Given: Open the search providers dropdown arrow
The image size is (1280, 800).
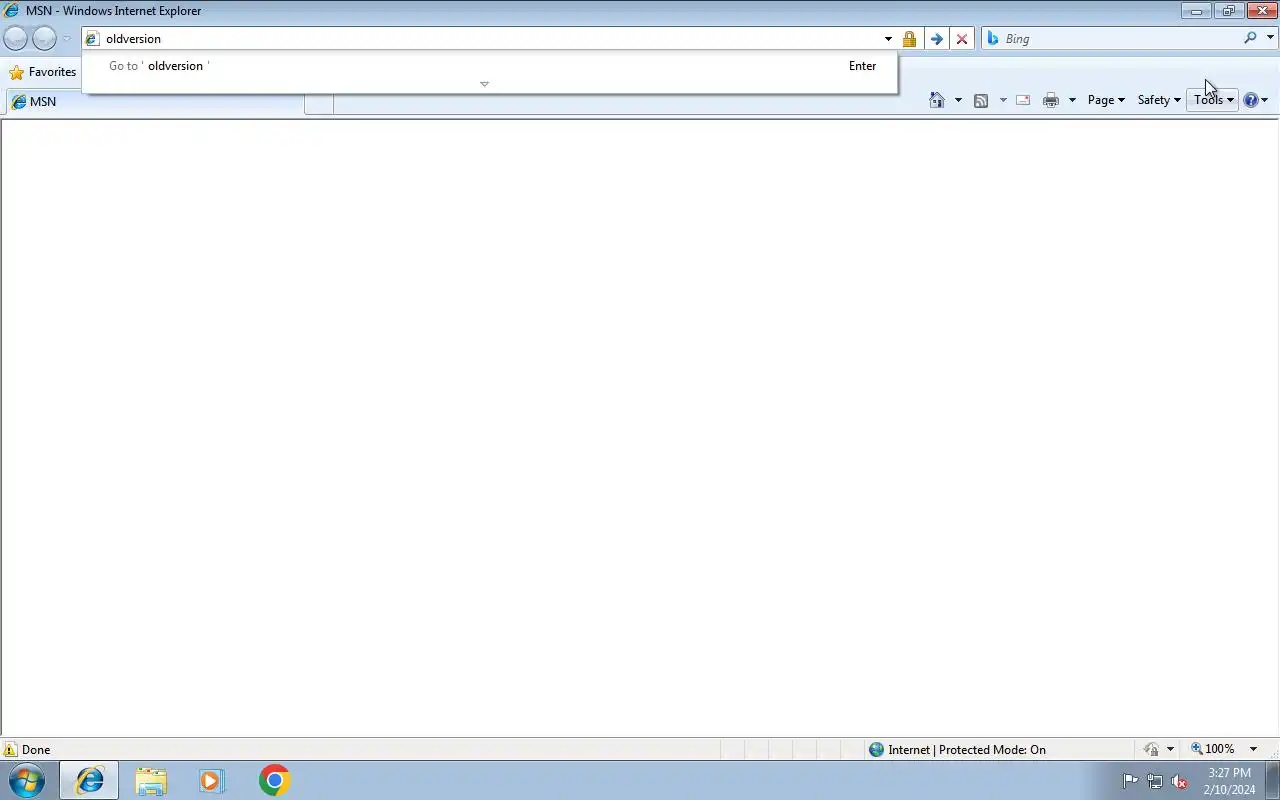Looking at the screenshot, I should coord(1271,38).
